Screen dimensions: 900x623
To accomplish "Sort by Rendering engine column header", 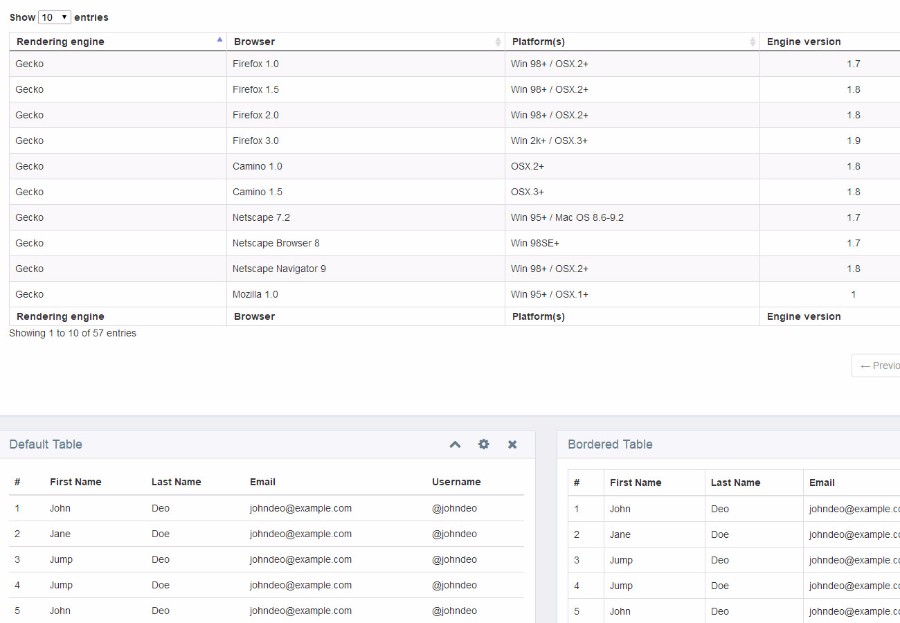I will [118, 41].
